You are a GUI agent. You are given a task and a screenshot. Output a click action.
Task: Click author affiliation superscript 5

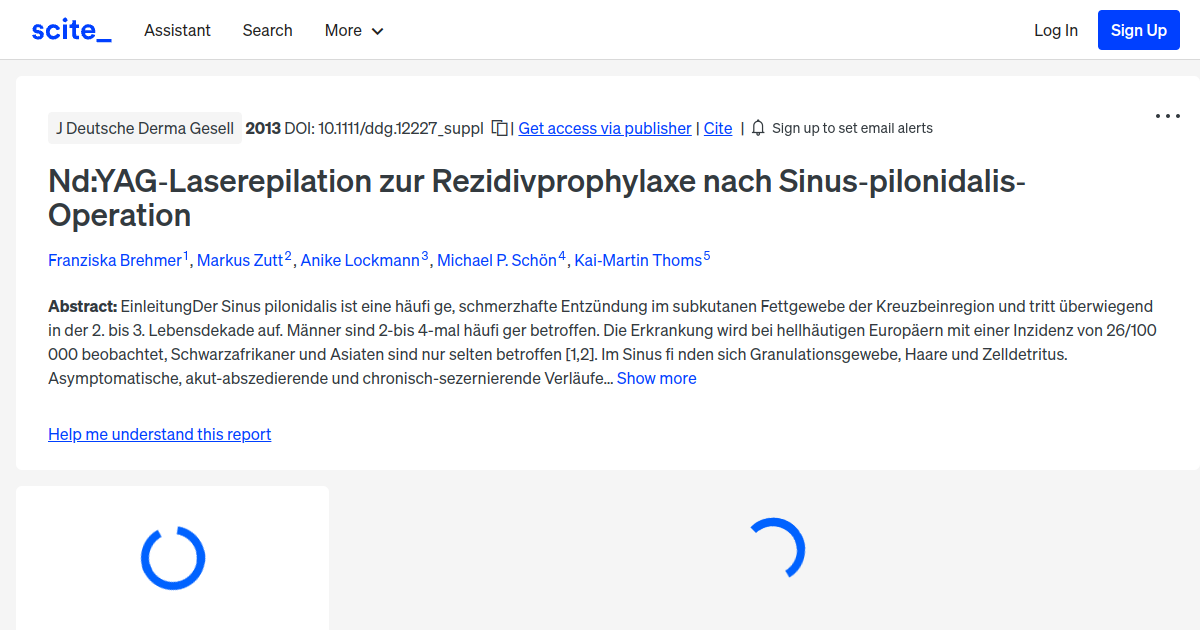coord(707,254)
